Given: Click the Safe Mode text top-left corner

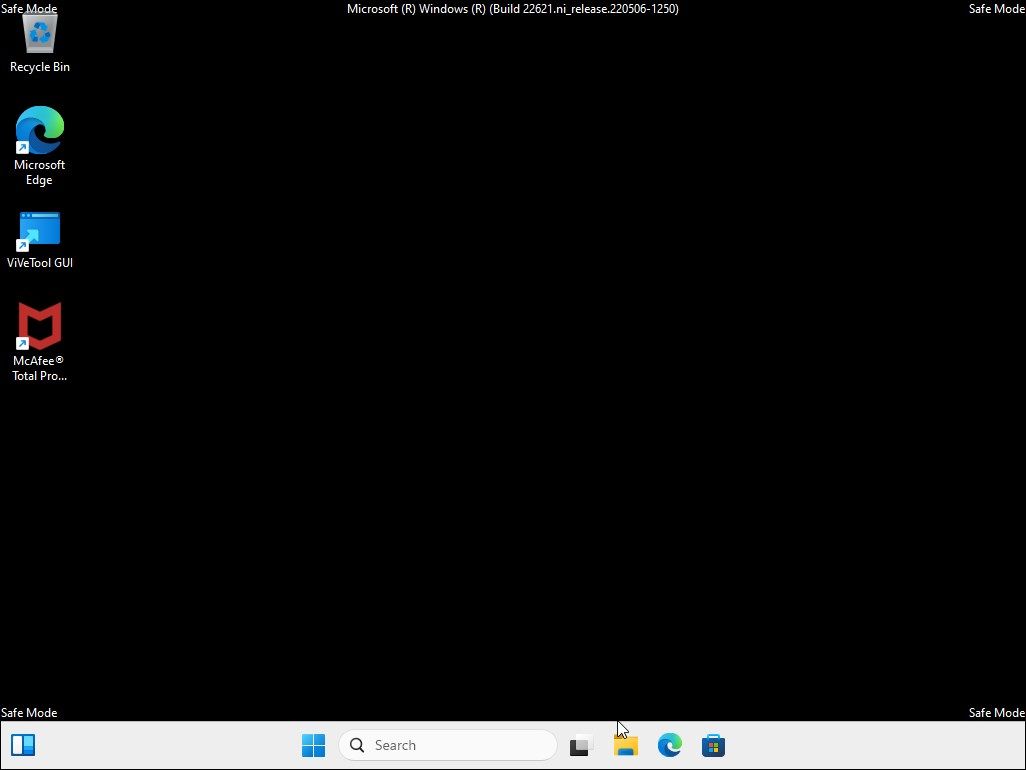Looking at the screenshot, I should (x=29, y=8).
